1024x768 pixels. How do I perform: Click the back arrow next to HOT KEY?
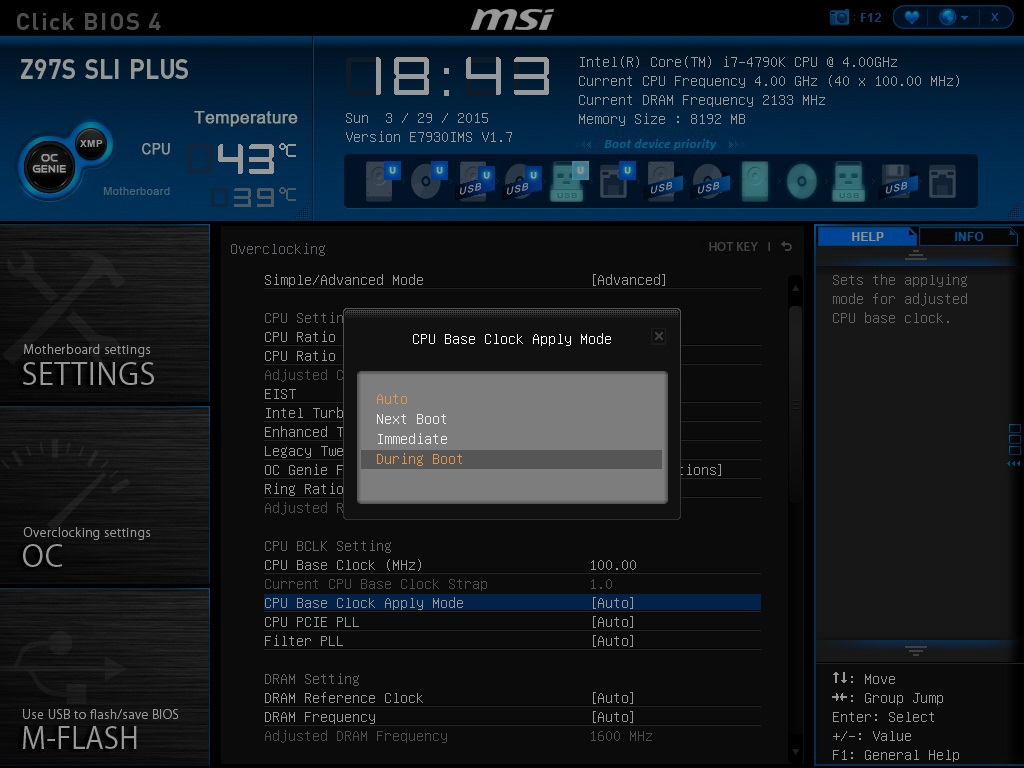pos(787,246)
